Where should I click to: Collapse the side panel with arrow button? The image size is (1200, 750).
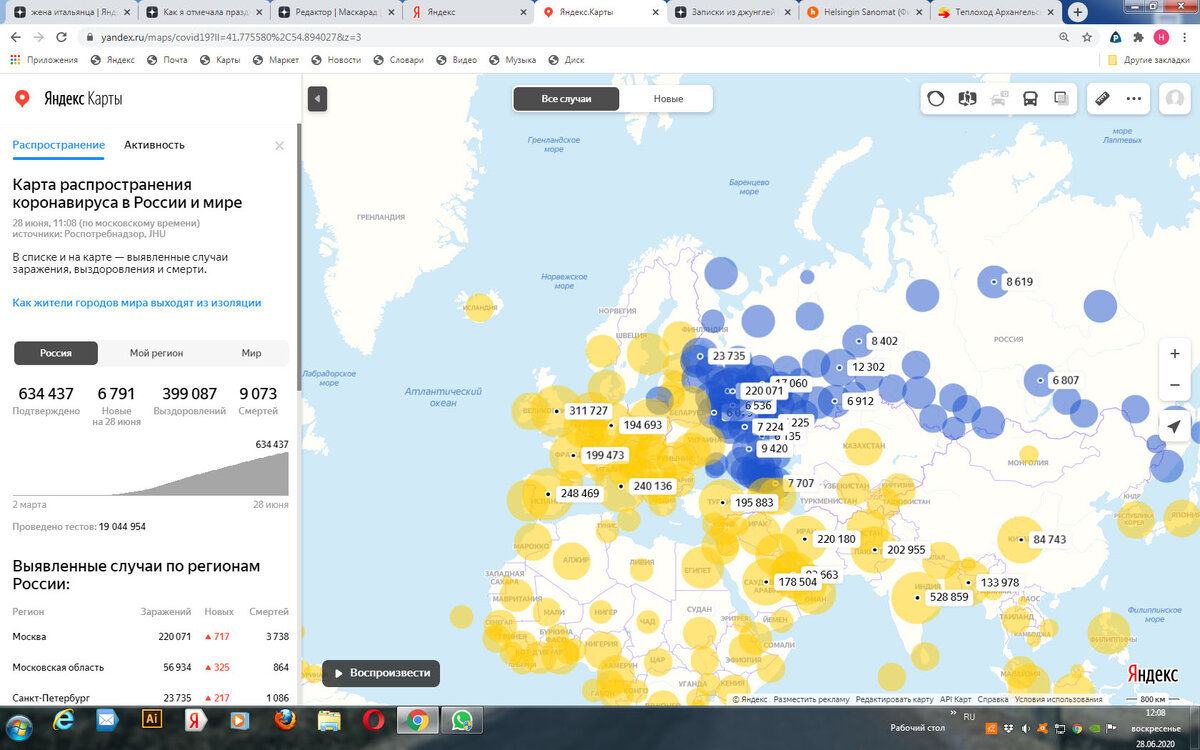point(317,99)
